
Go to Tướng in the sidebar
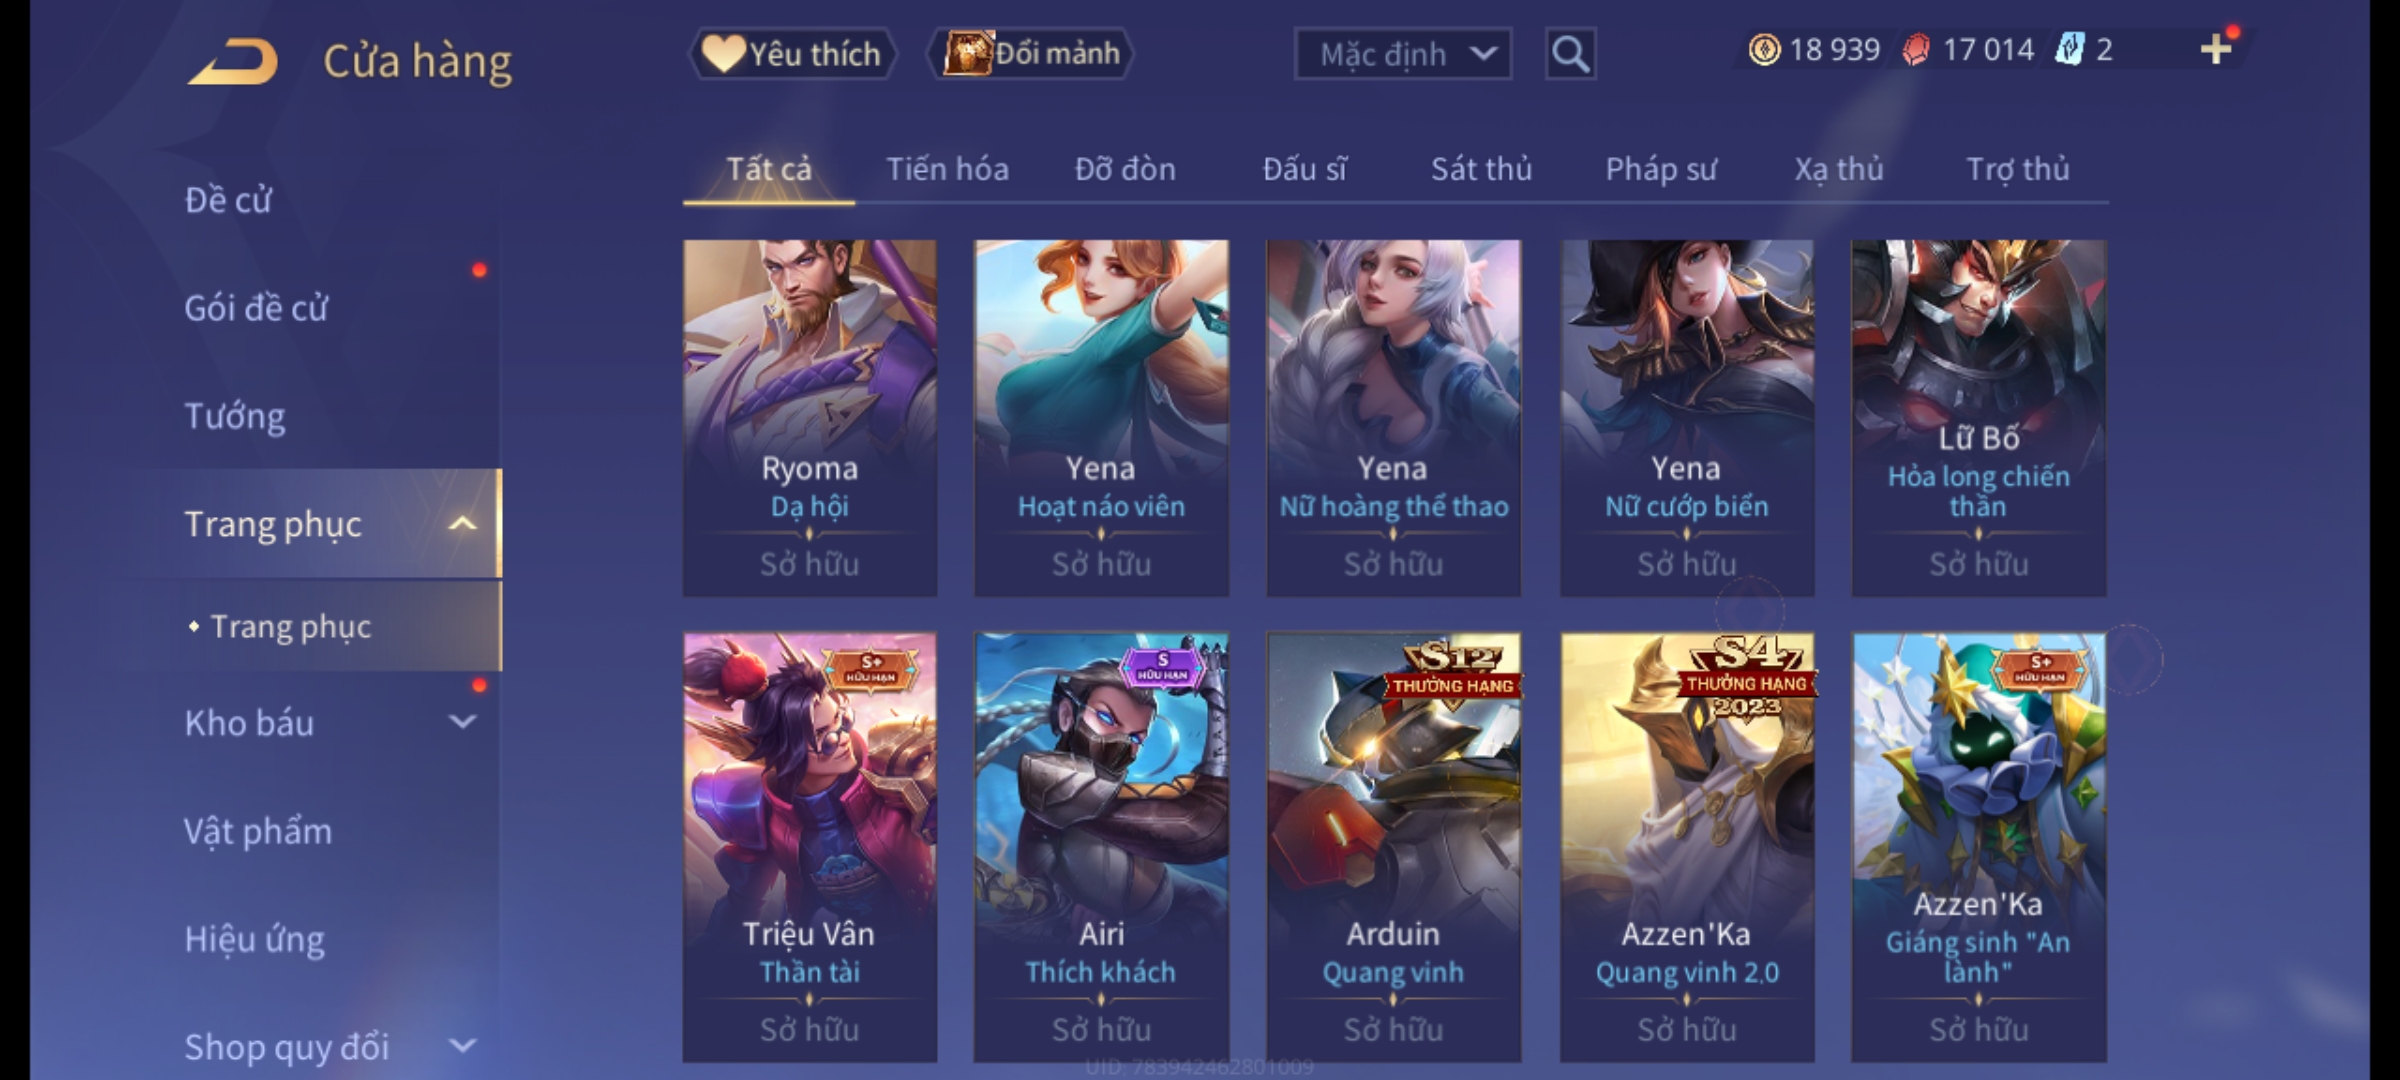[235, 415]
